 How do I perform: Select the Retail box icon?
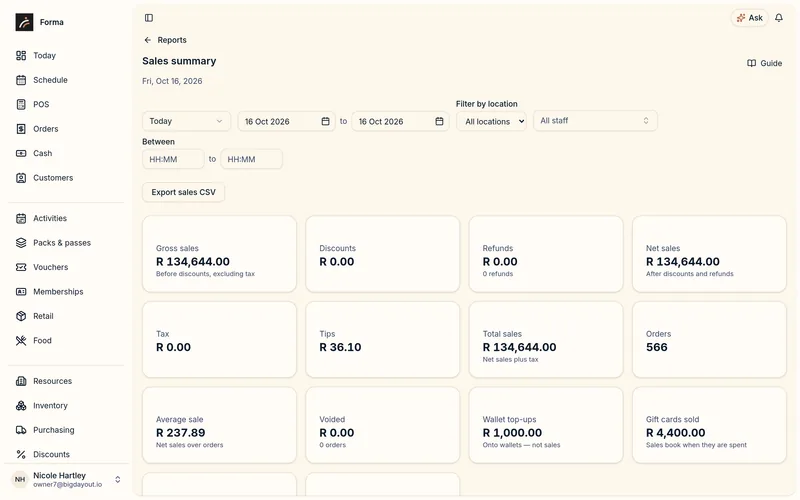21,316
